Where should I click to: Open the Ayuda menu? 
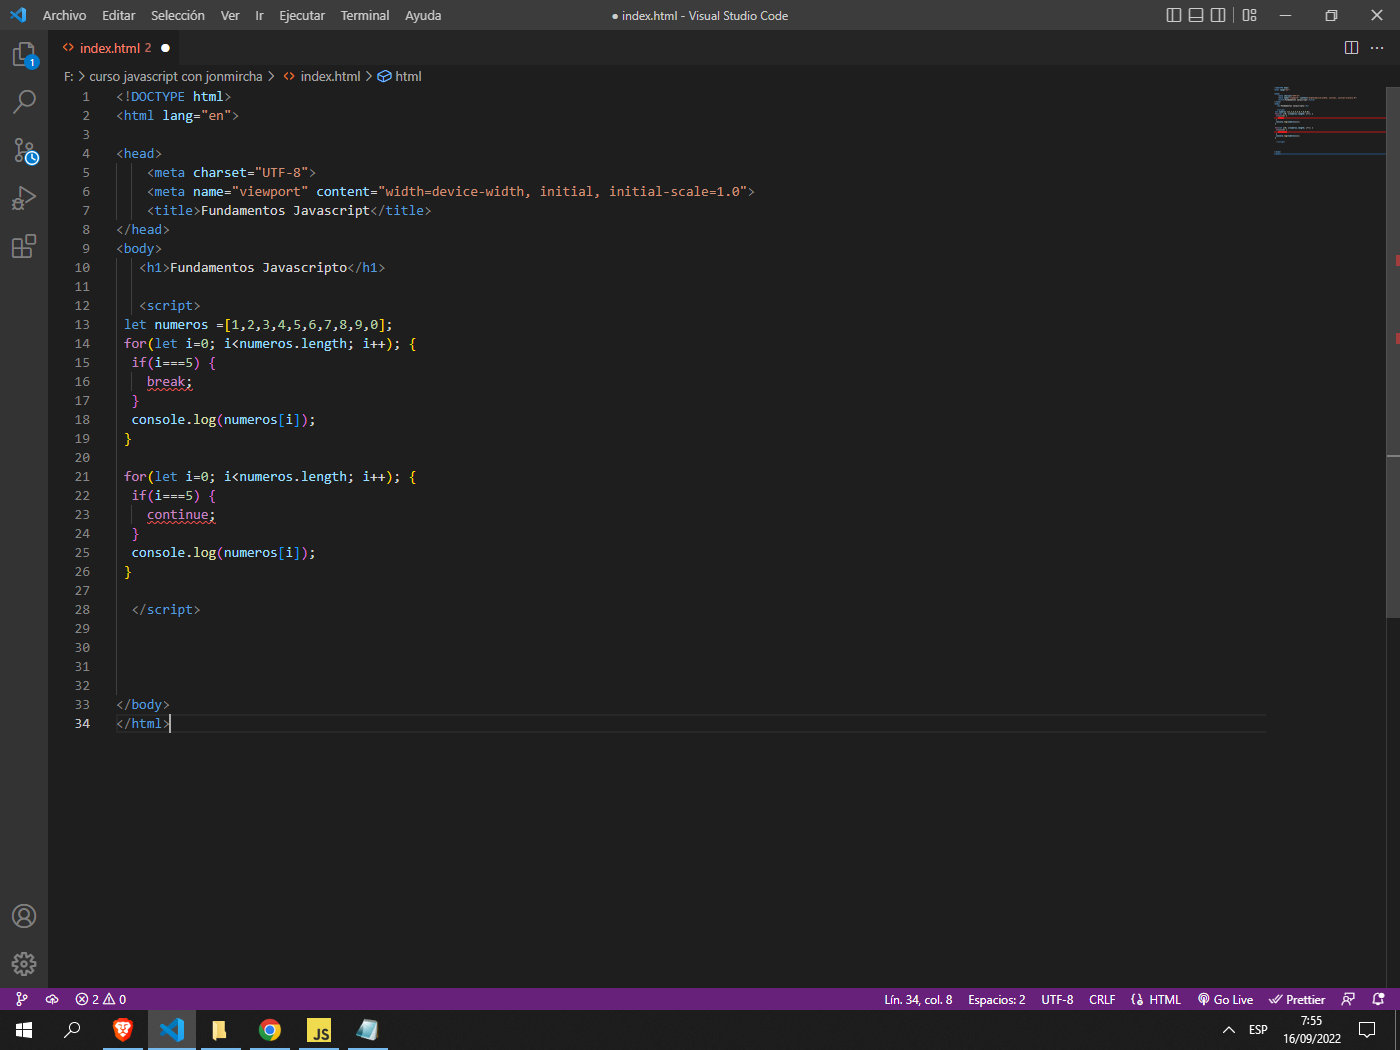423,15
